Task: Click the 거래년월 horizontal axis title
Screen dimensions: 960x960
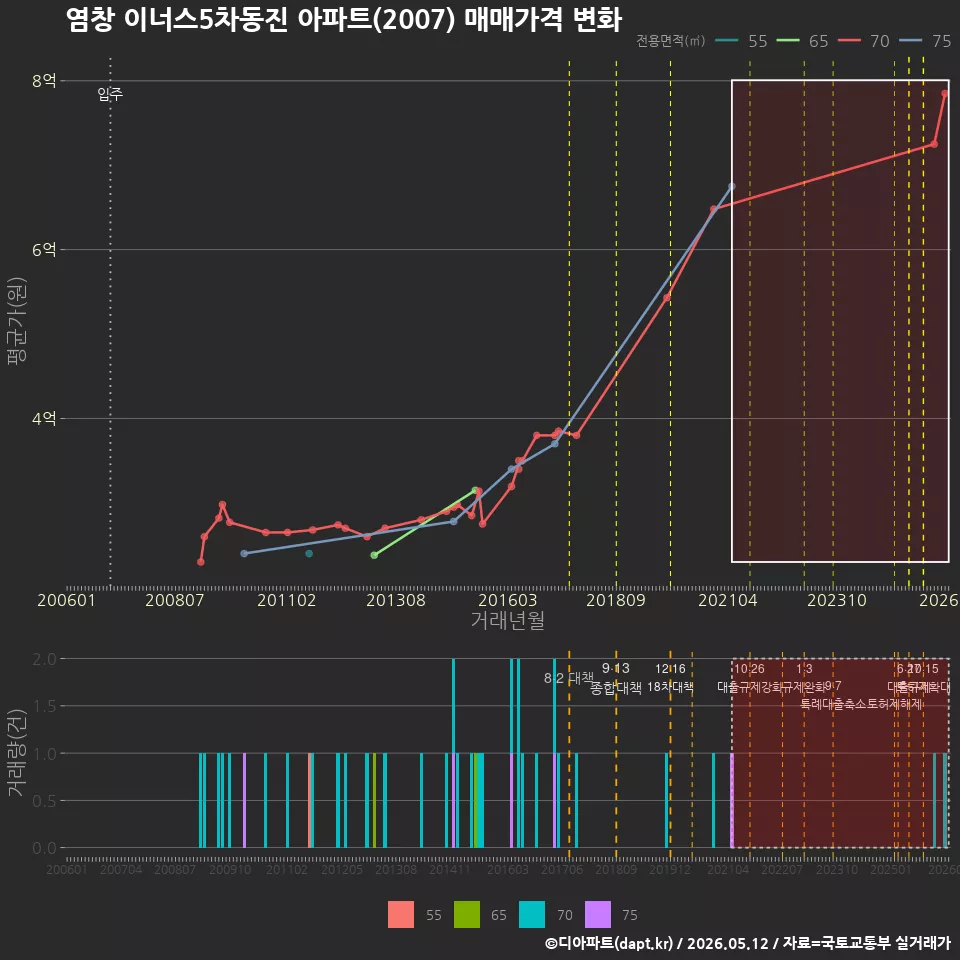Action: click(x=508, y=620)
